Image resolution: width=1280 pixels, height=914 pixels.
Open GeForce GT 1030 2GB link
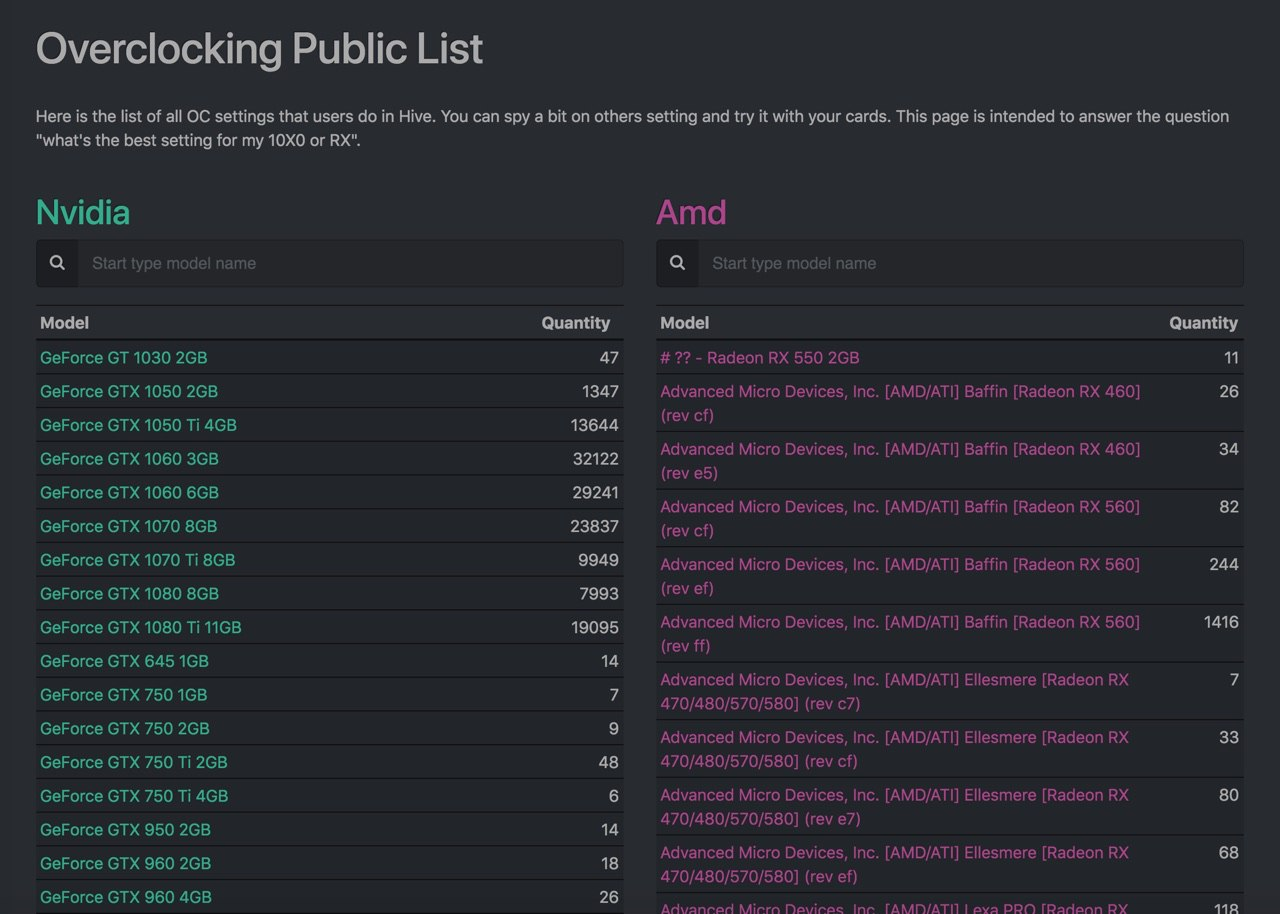[x=124, y=358]
